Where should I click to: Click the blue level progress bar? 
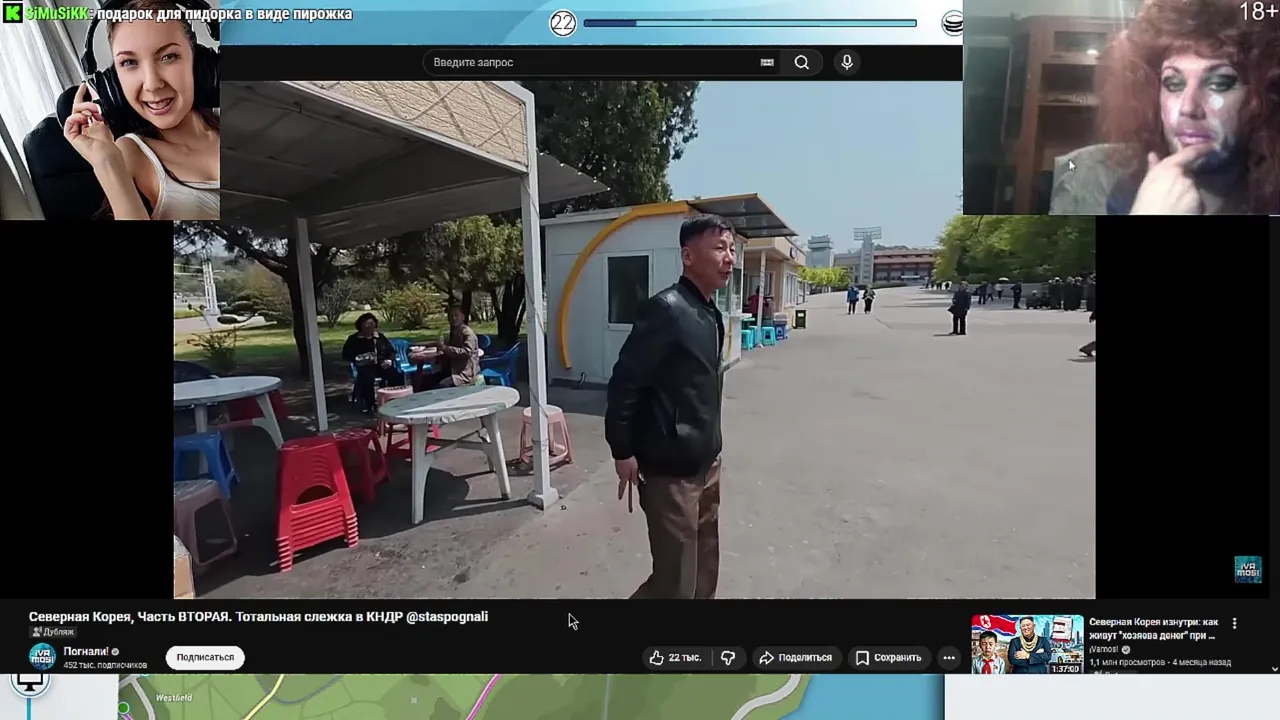(750, 23)
